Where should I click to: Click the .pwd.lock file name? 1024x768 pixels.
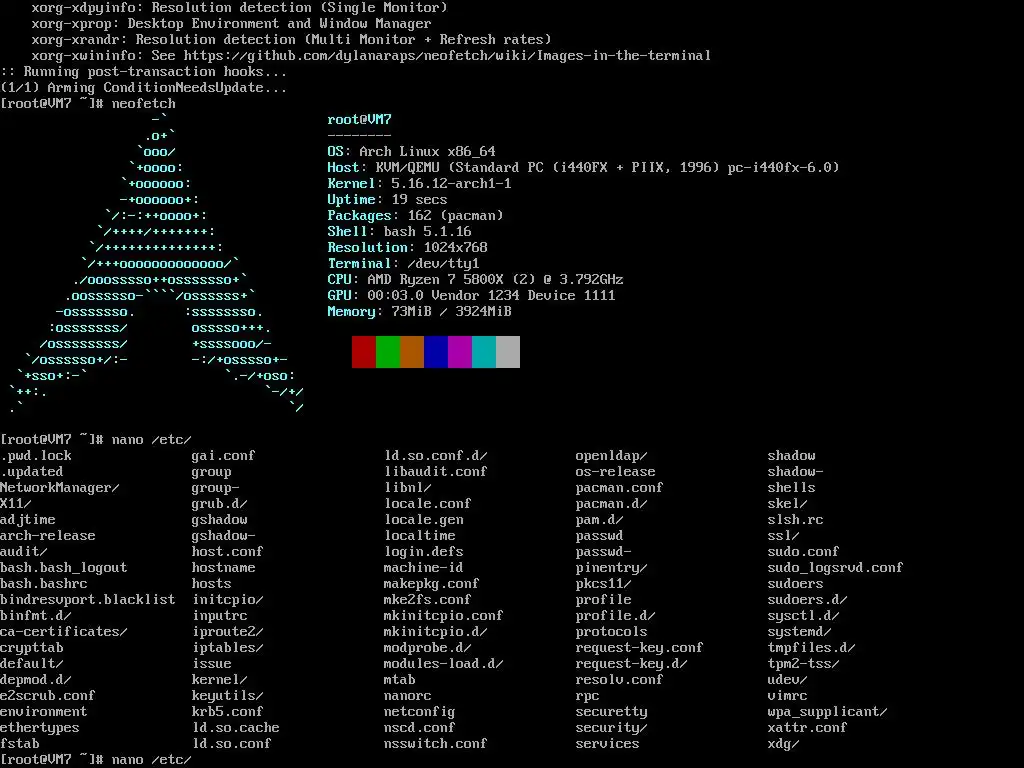tap(36, 456)
